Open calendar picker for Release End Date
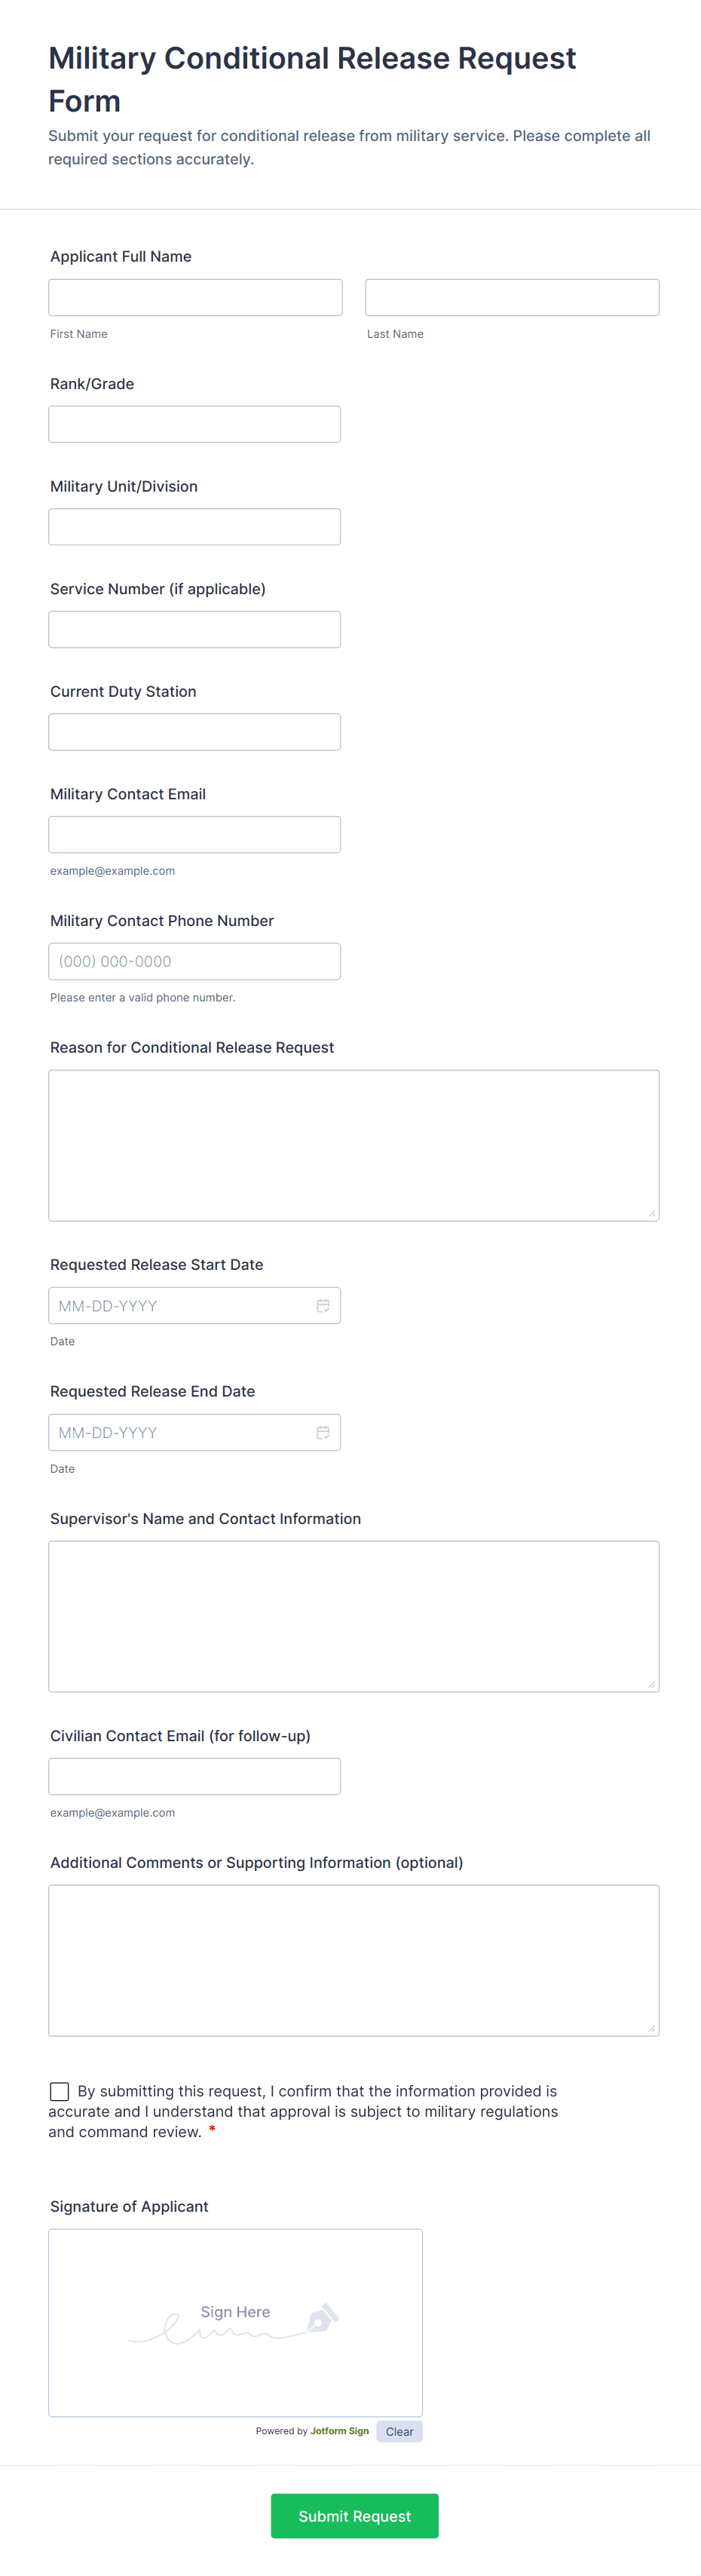The image size is (701, 2576). pos(323,1432)
